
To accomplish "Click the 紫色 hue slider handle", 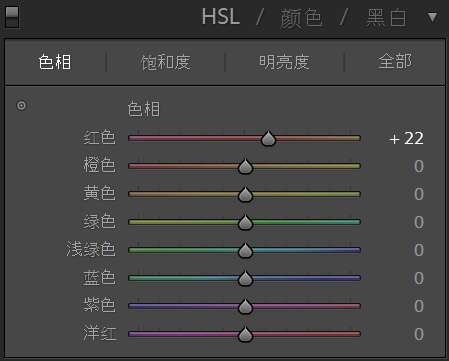I will (245, 307).
